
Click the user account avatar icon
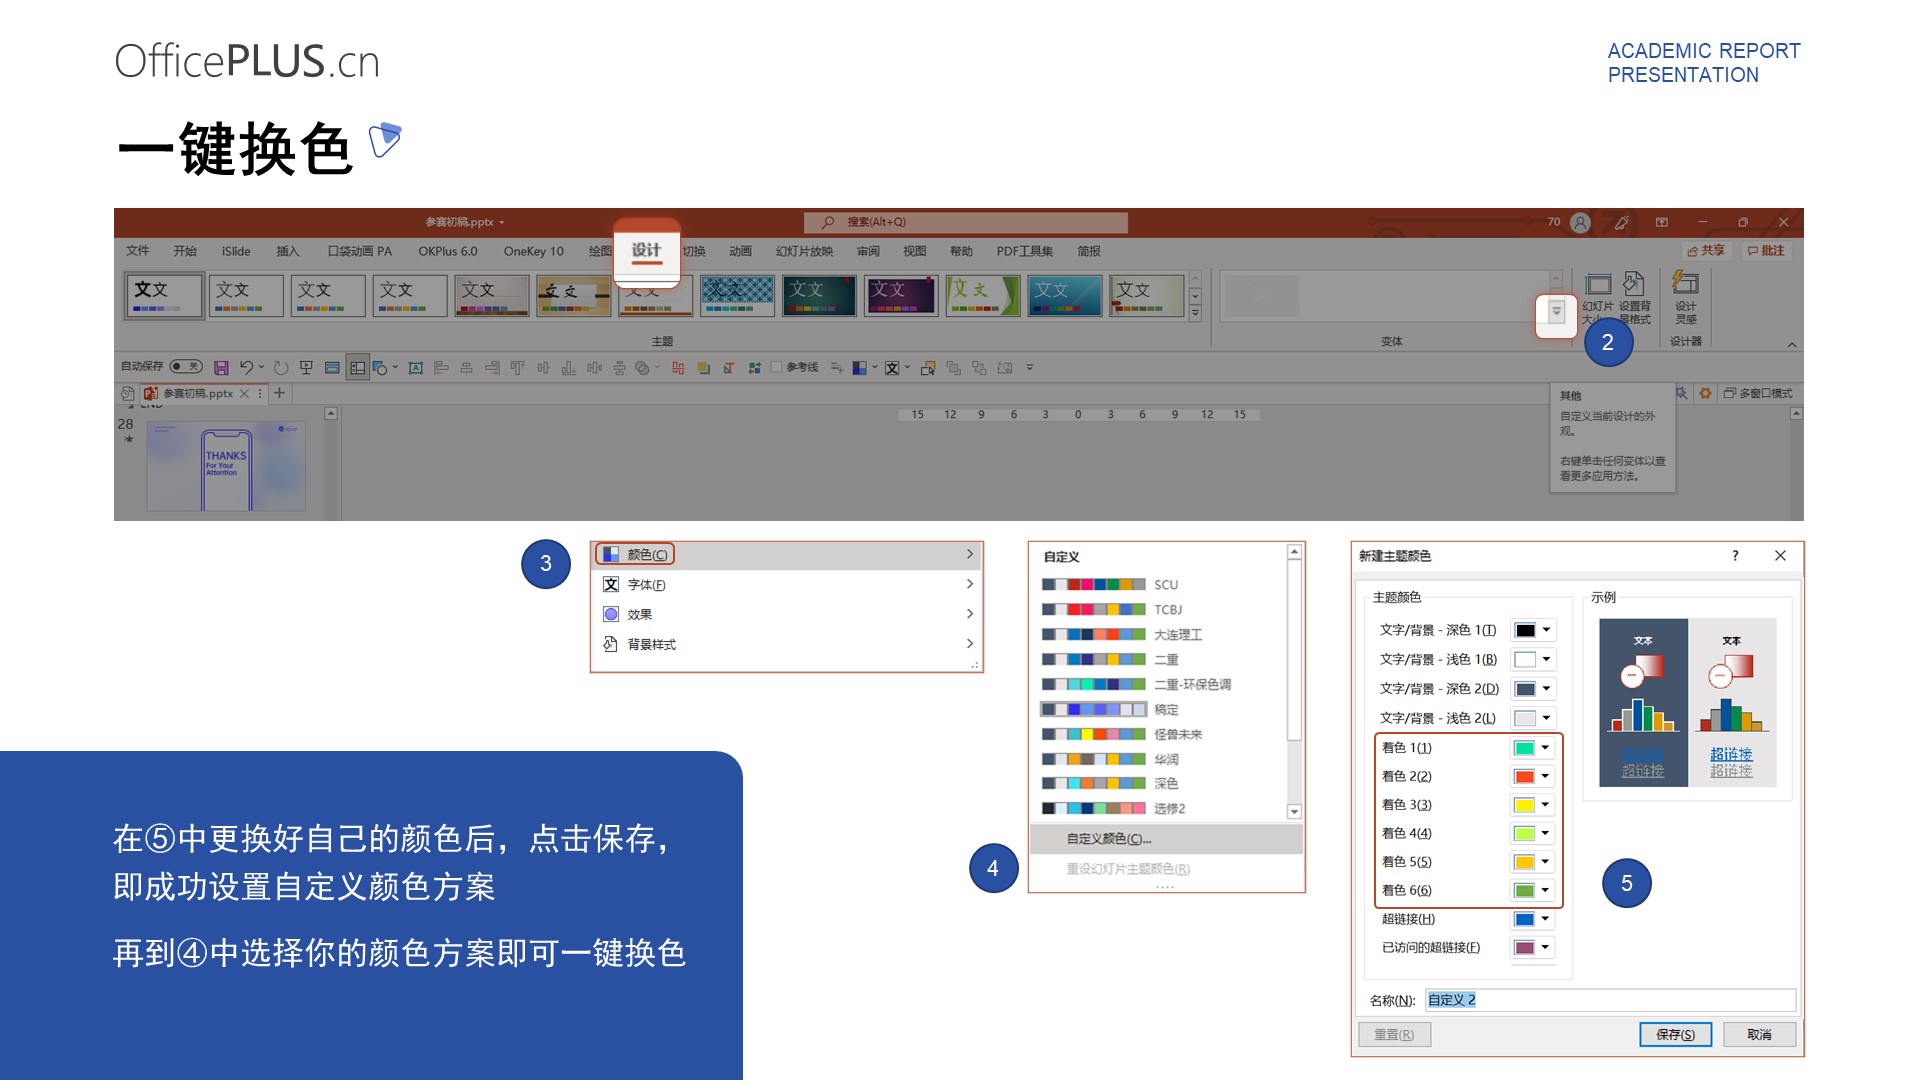[1580, 222]
